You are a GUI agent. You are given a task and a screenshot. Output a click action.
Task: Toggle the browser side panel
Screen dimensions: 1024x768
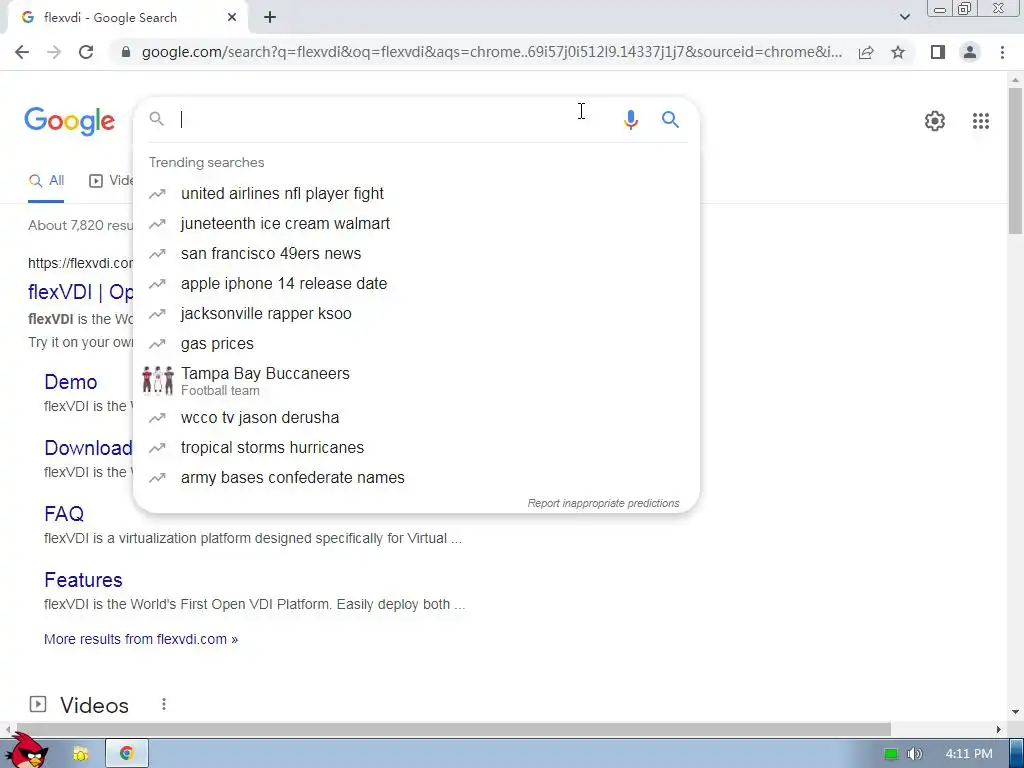tap(938, 52)
